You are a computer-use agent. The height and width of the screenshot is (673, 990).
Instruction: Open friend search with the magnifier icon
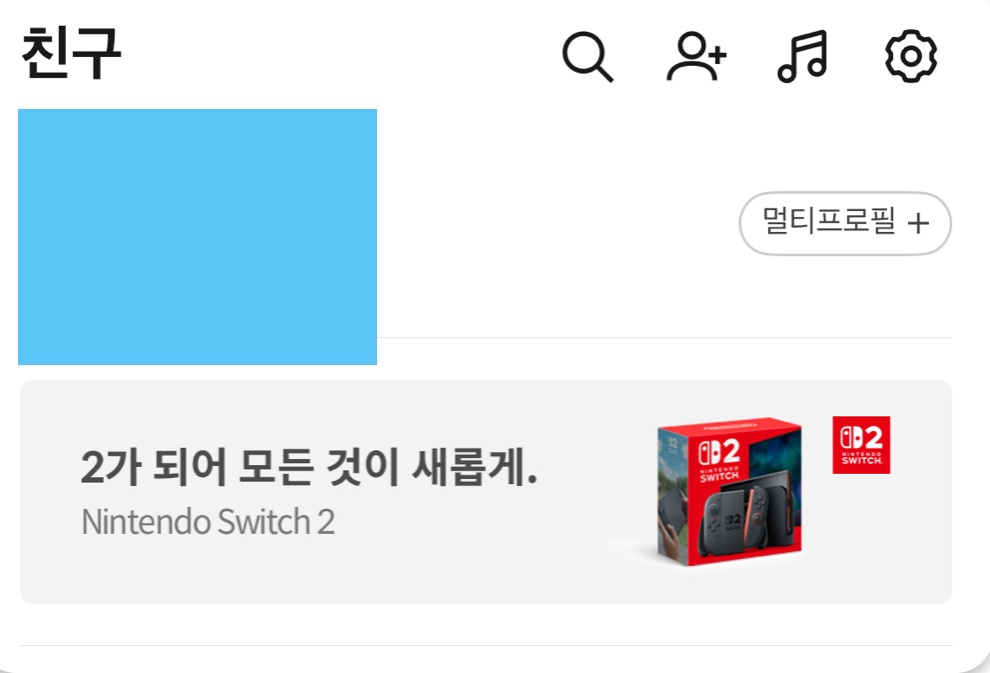coord(587,56)
